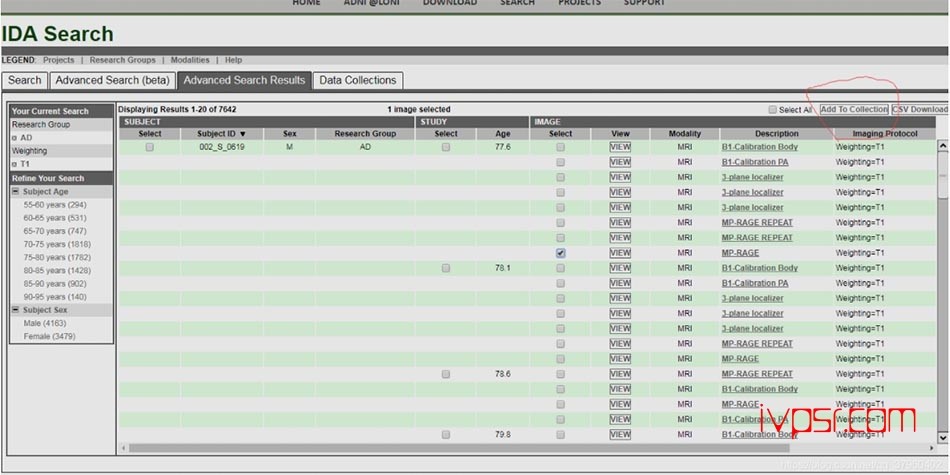Remove the T1 weighting filter
950x475 pixels.
[x=14, y=164]
